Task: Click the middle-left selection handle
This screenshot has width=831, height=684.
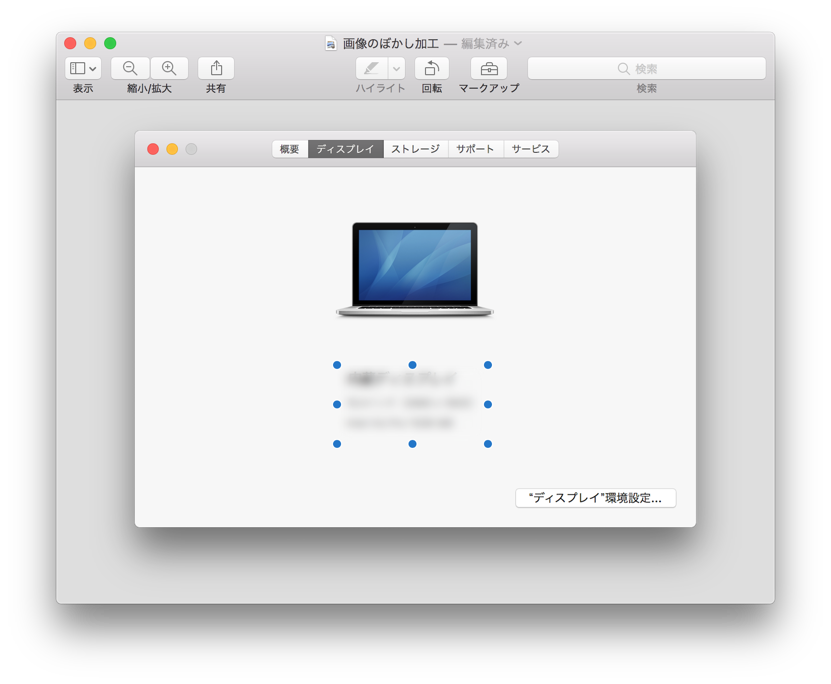Action: click(x=337, y=405)
